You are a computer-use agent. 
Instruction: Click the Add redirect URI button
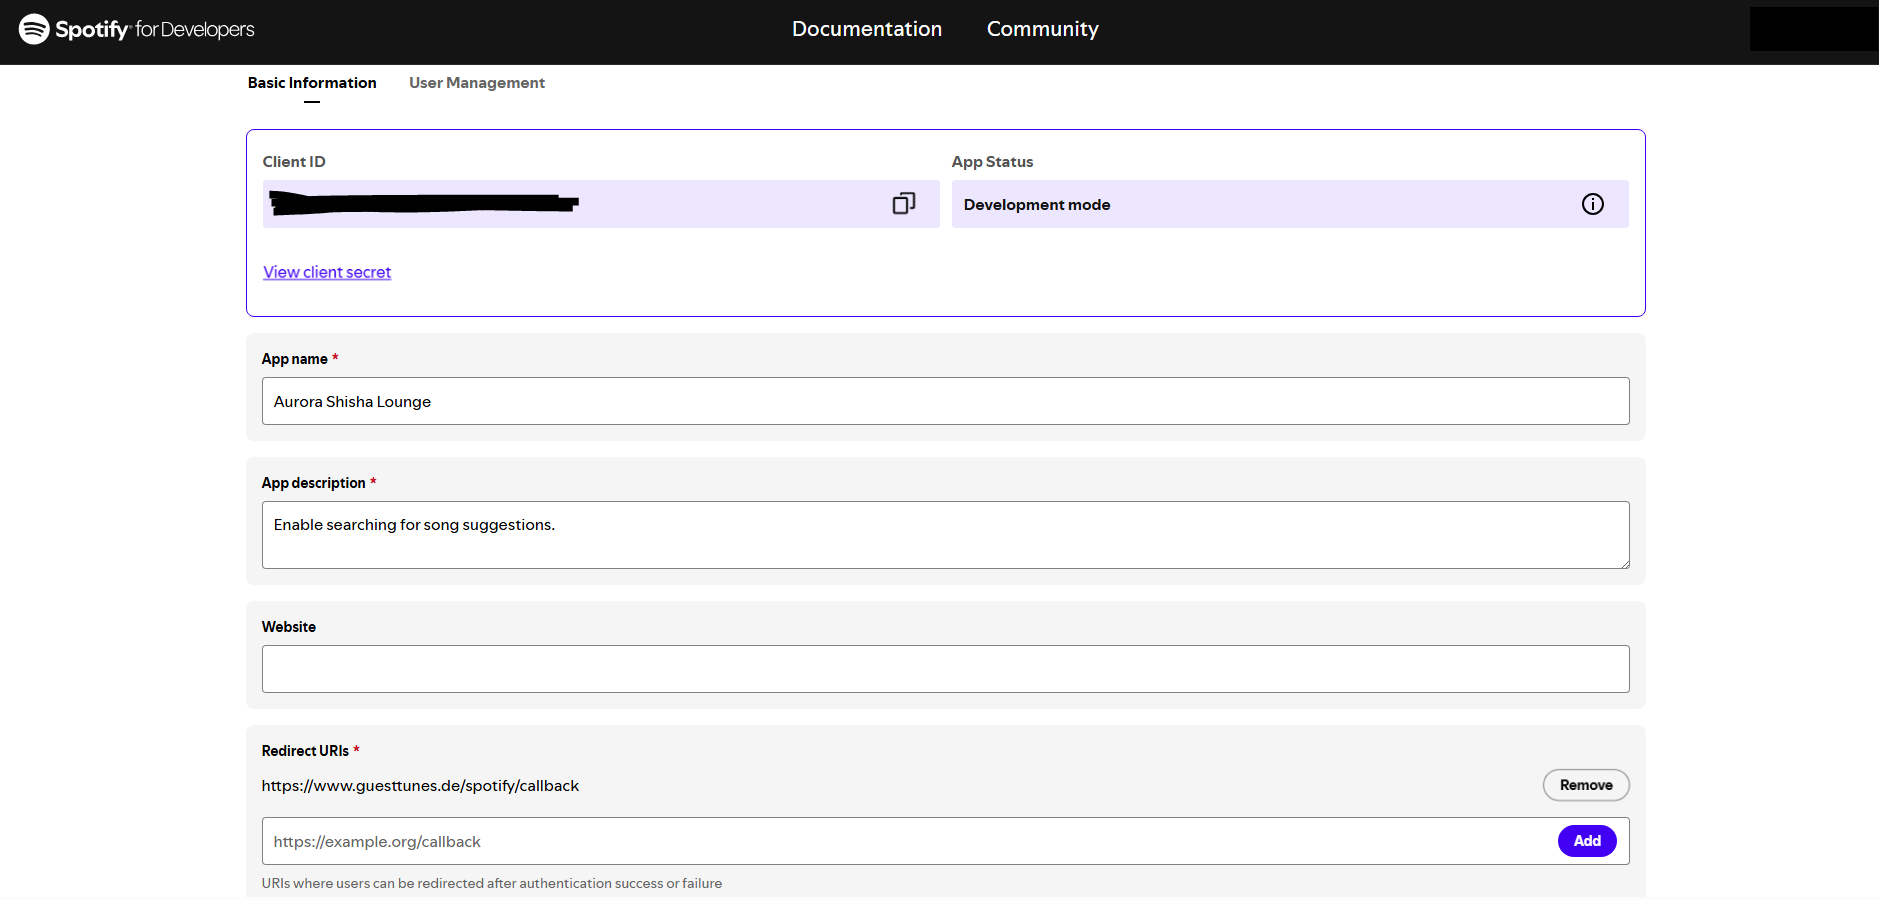pos(1587,841)
